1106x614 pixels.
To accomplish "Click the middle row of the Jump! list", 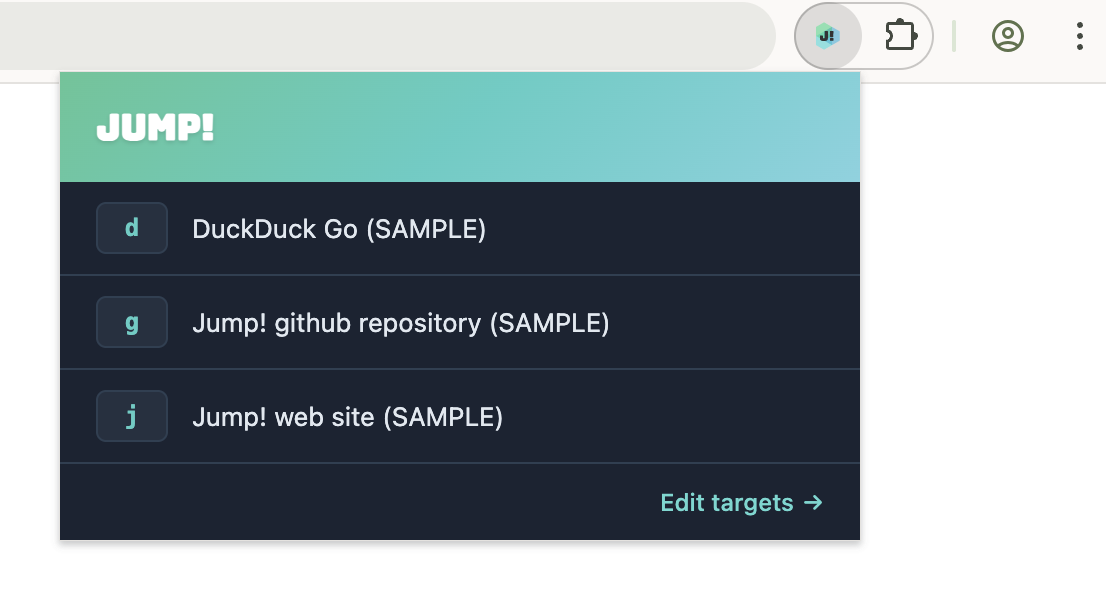I will coord(460,322).
